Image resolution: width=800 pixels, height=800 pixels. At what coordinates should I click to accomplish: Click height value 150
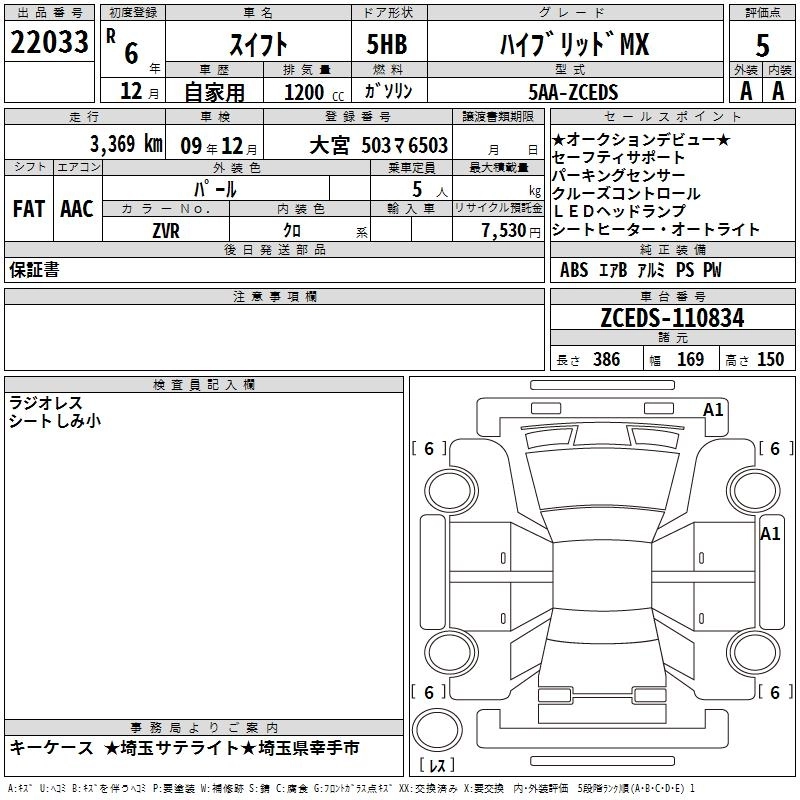pyautogui.click(x=770, y=359)
